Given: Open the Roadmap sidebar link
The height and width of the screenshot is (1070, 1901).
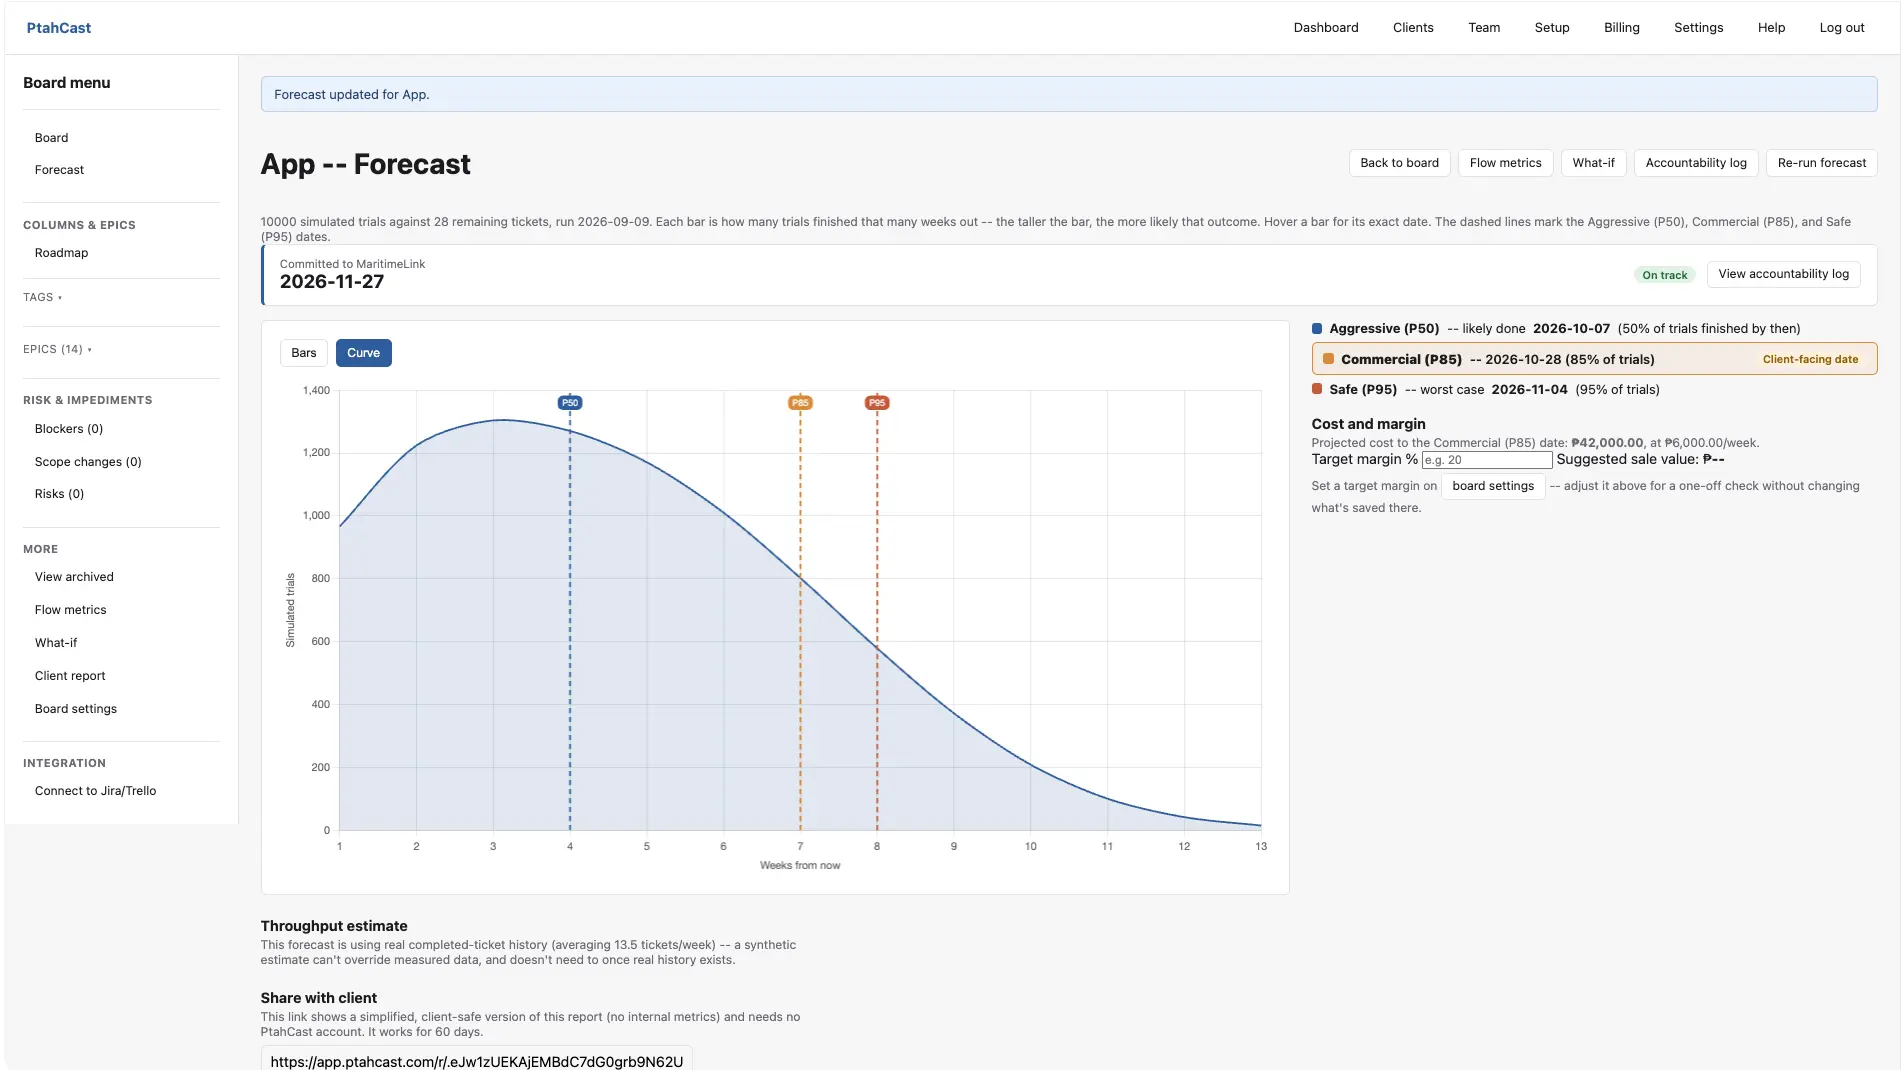Looking at the screenshot, I should [x=61, y=253].
